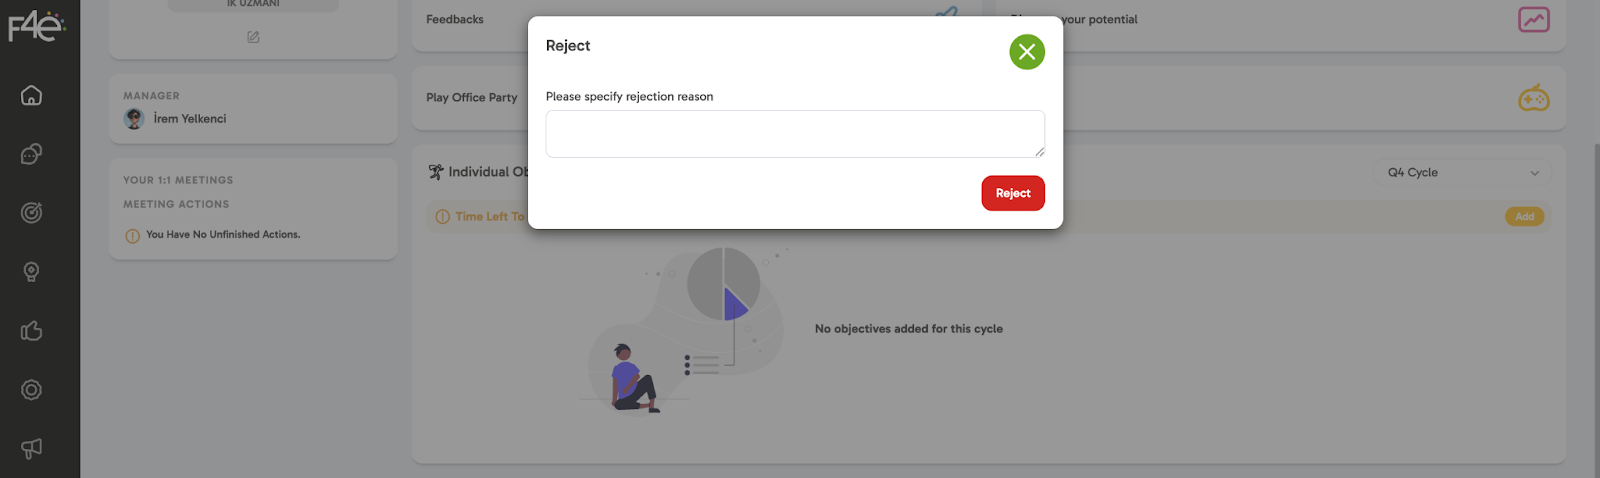Click the pink chart potential icon
This screenshot has width=1600, height=478.
[1533, 19]
